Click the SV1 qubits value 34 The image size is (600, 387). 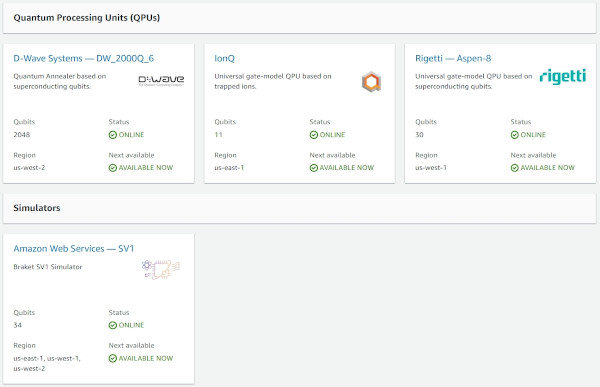coord(18,325)
